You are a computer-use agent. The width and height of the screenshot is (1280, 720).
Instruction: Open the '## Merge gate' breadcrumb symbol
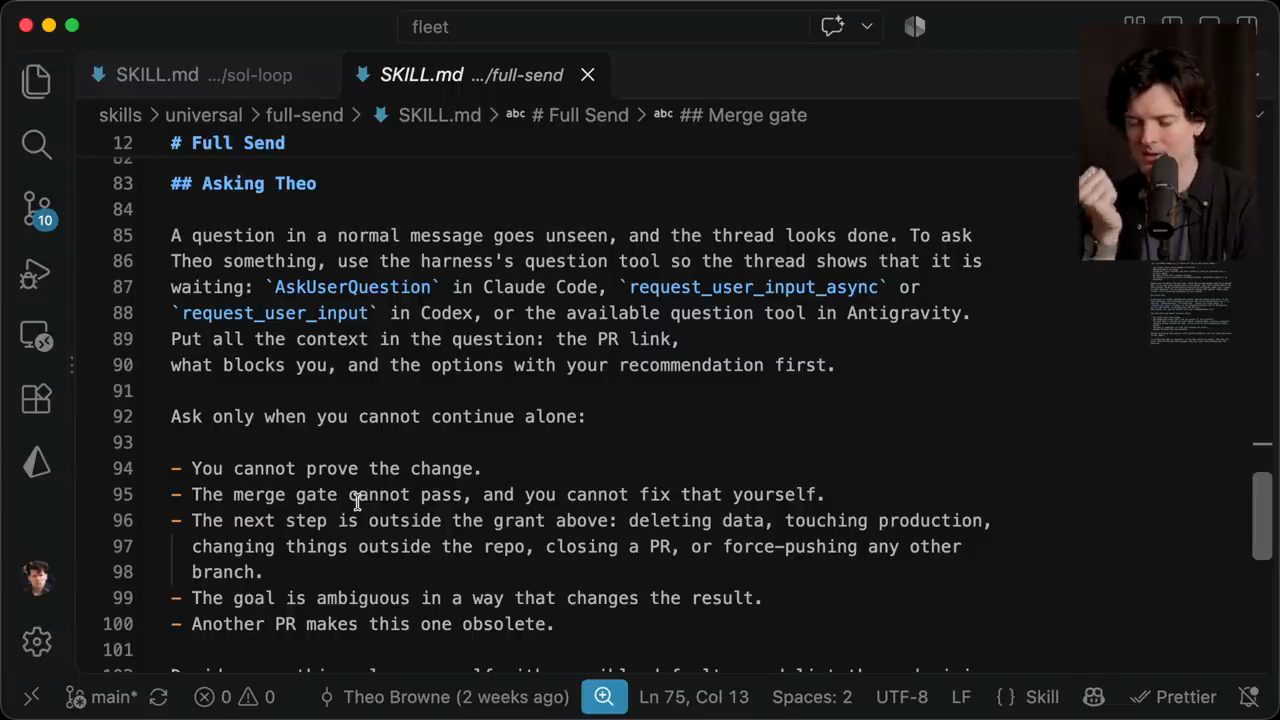point(731,115)
